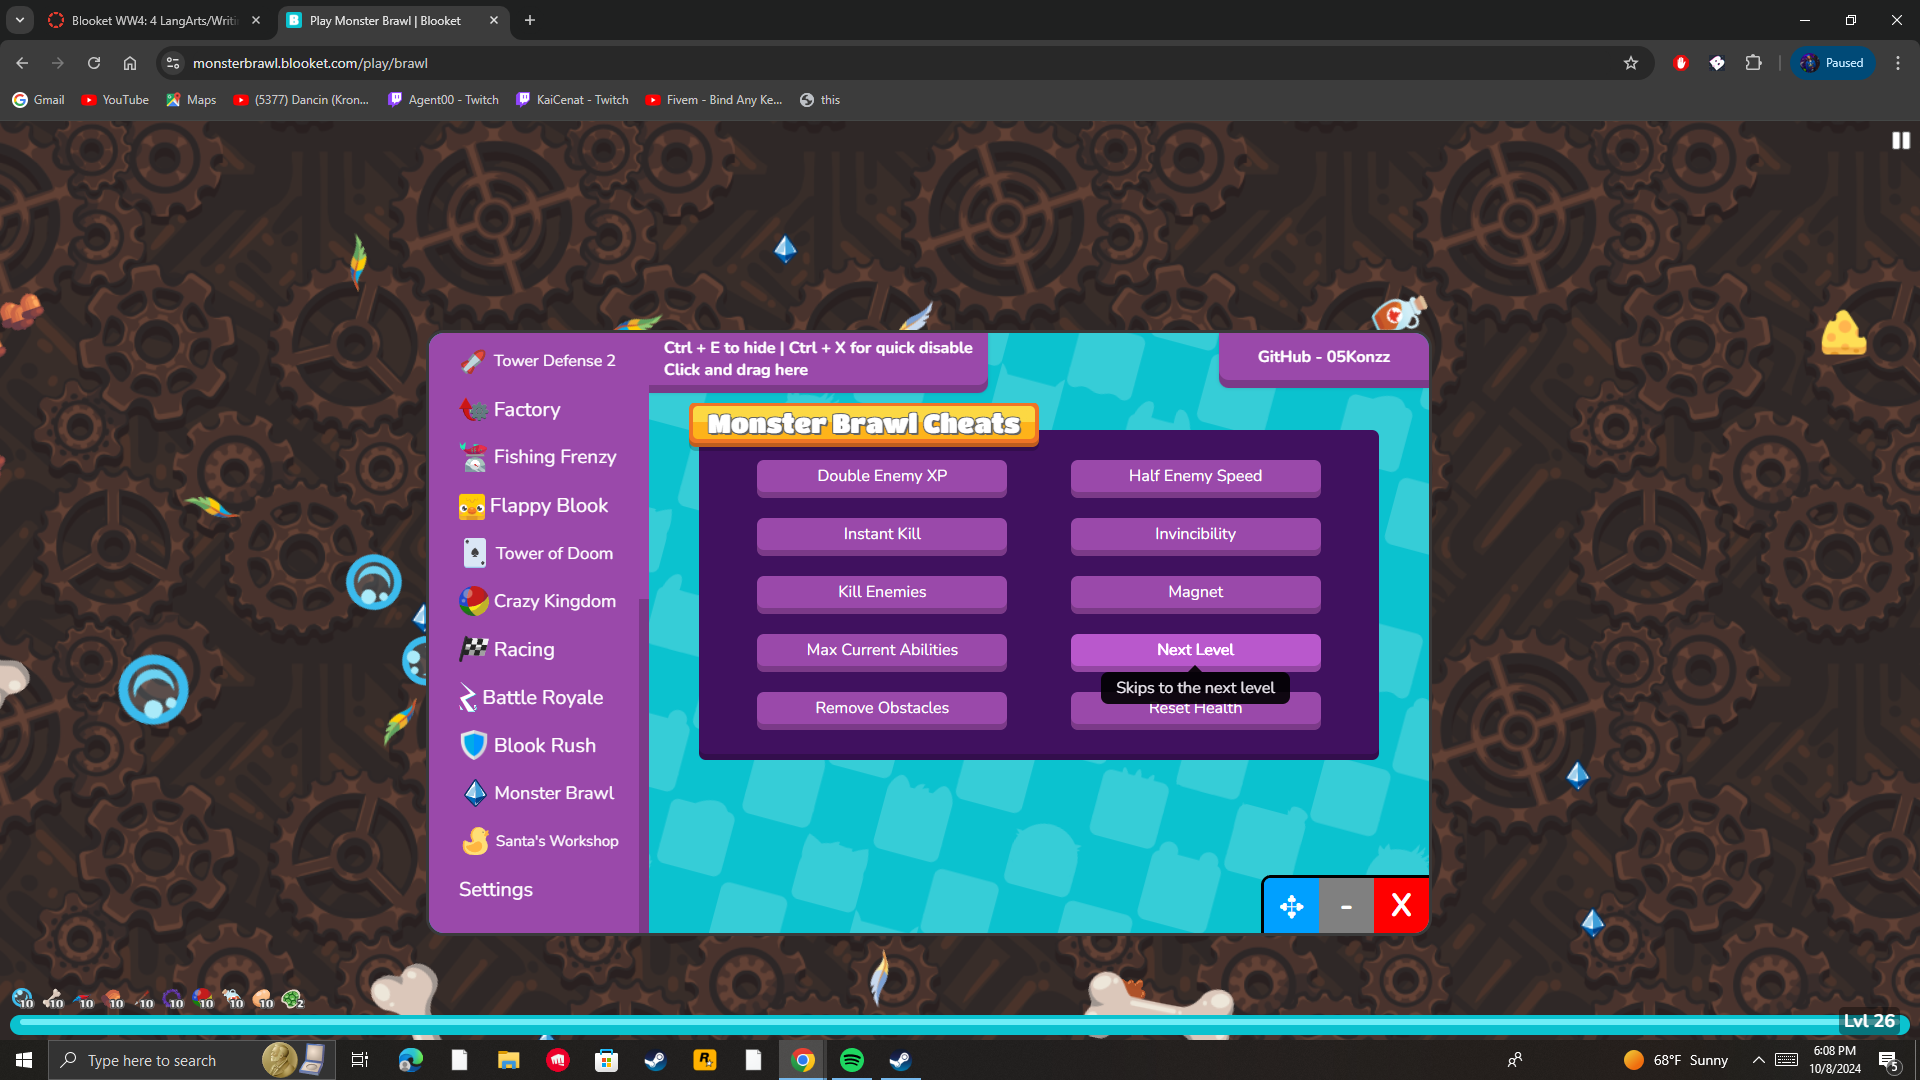Close cheat panel with red X
Viewport: 1920px width, 1080px height.
pyautogui.click(x=1401, y=906)
